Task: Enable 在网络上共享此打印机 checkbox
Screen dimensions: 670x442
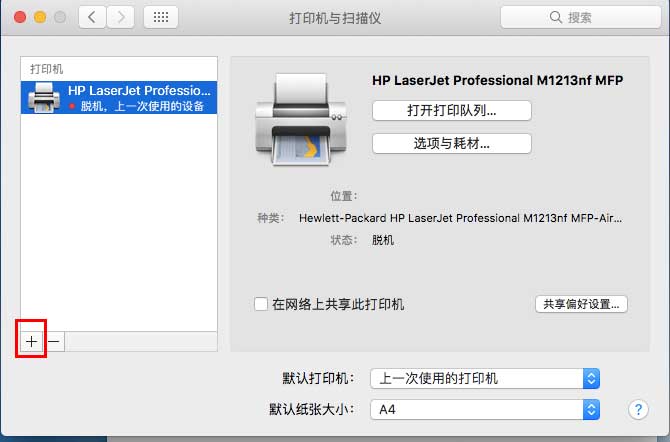Action: (x=261, y=304)
